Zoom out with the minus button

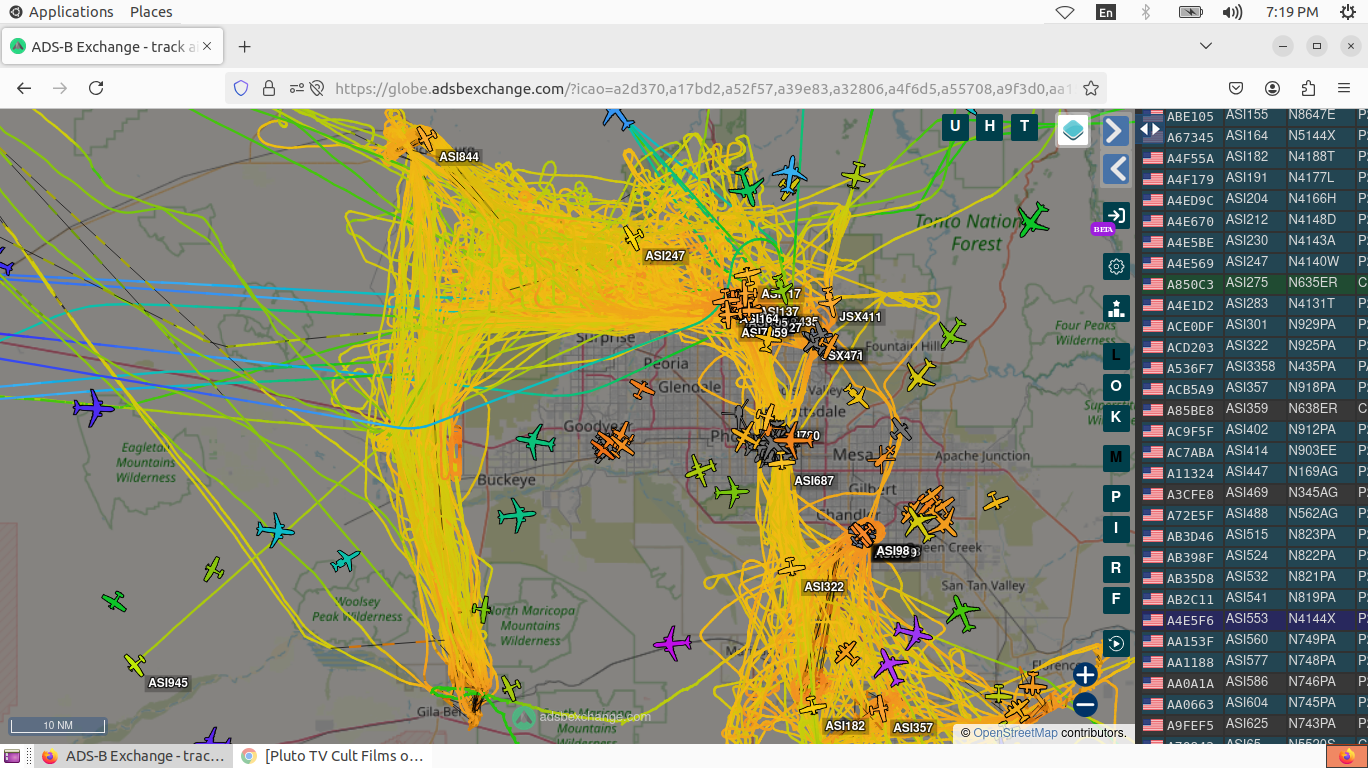pos(1085,705)
